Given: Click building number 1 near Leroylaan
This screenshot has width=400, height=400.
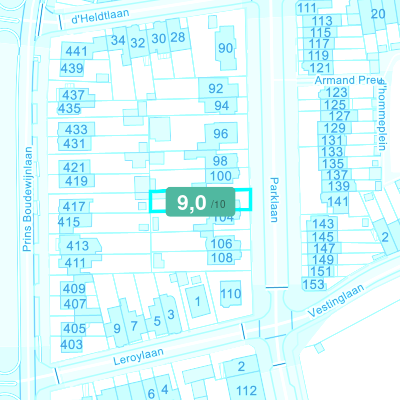Looking at the screenshot, I should coord(198,301).
